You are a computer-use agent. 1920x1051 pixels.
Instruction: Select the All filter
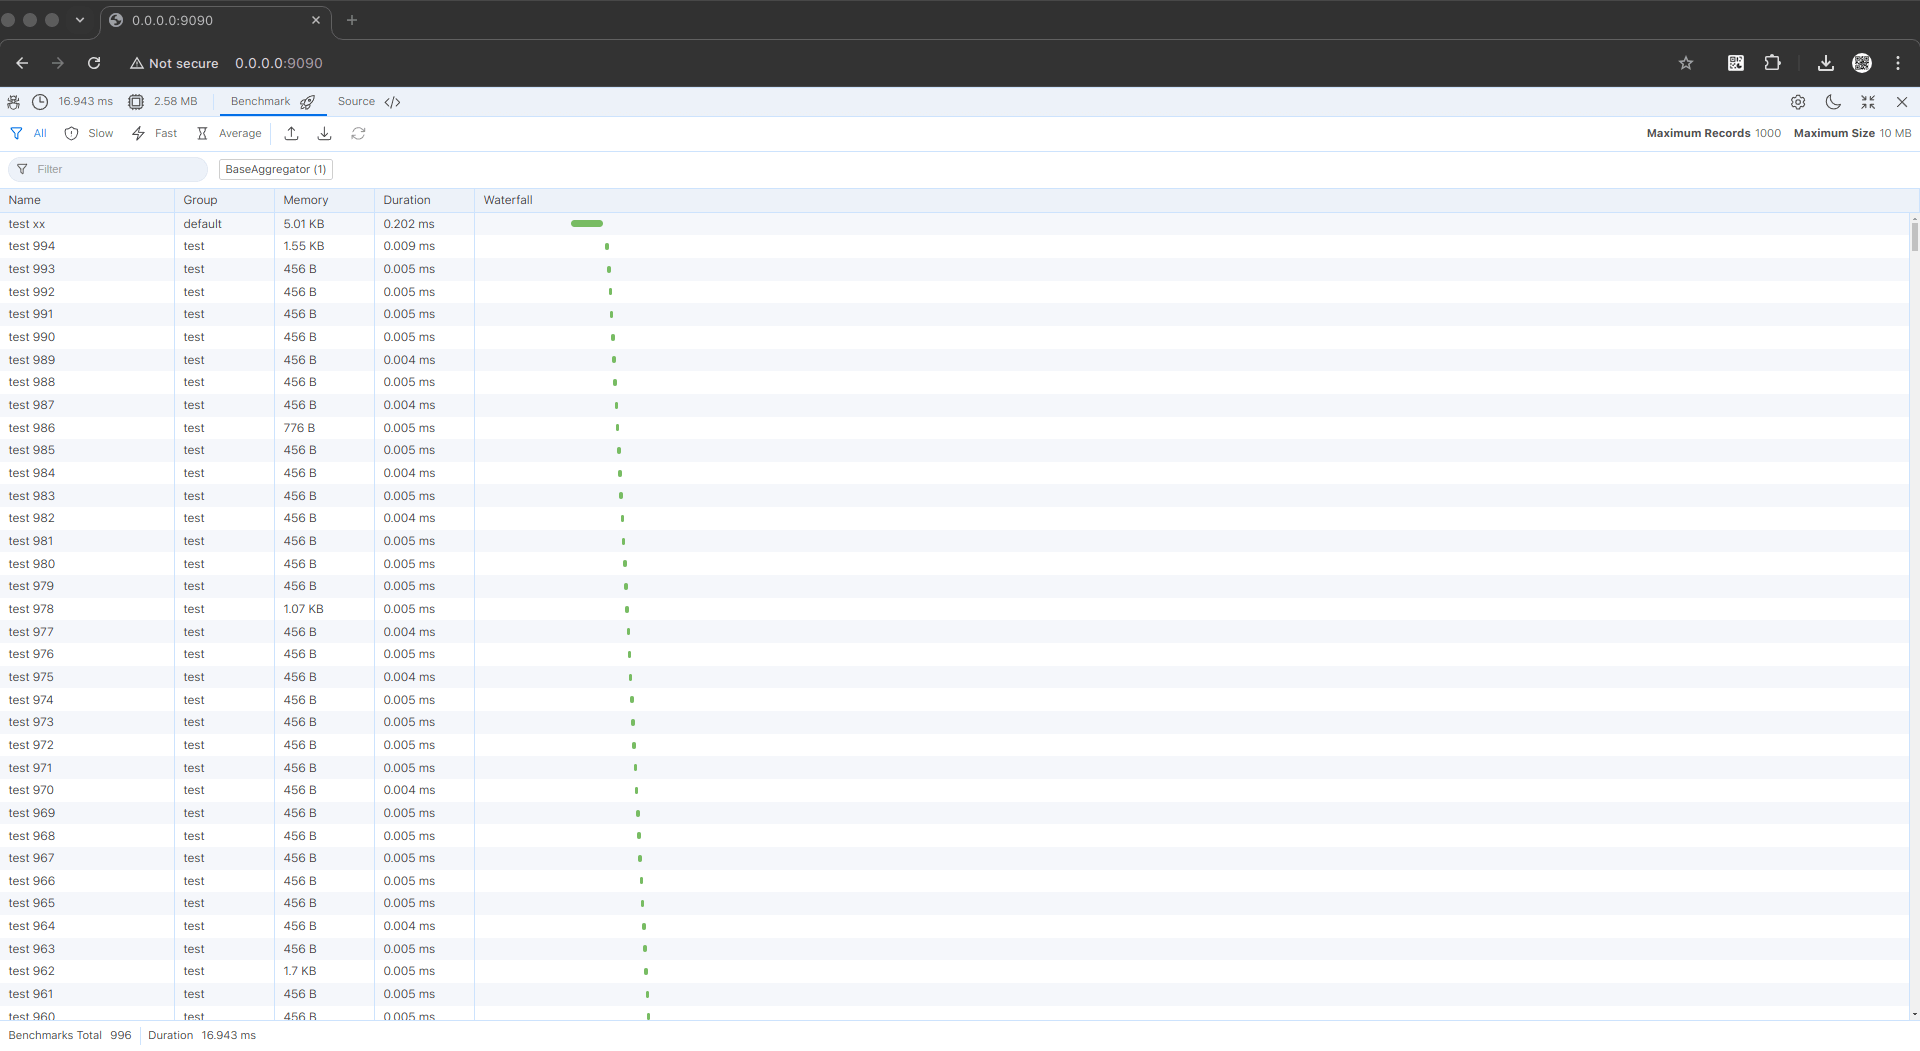[x=28, y=134]
